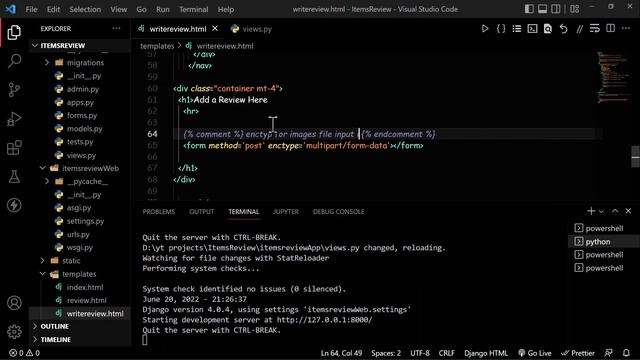Open settings.py in the explorer

[x=85, y=221]
